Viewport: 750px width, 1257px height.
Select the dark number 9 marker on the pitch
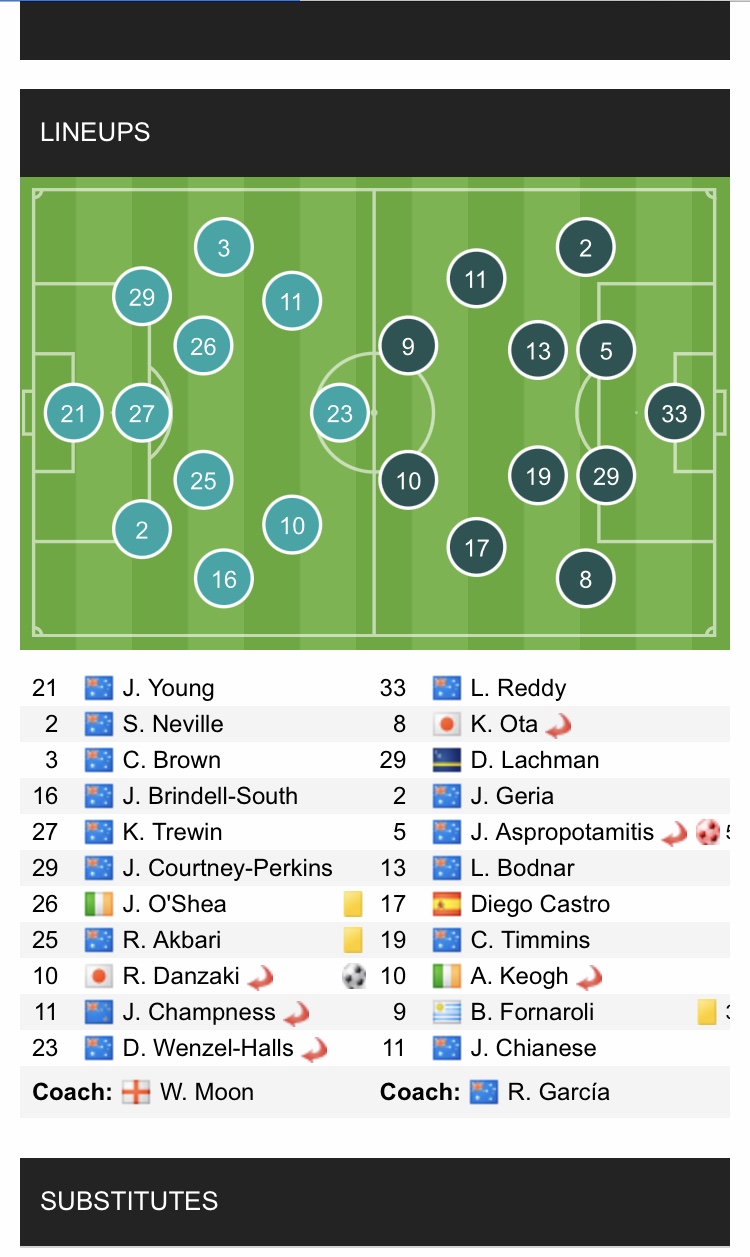coord(408,347)
